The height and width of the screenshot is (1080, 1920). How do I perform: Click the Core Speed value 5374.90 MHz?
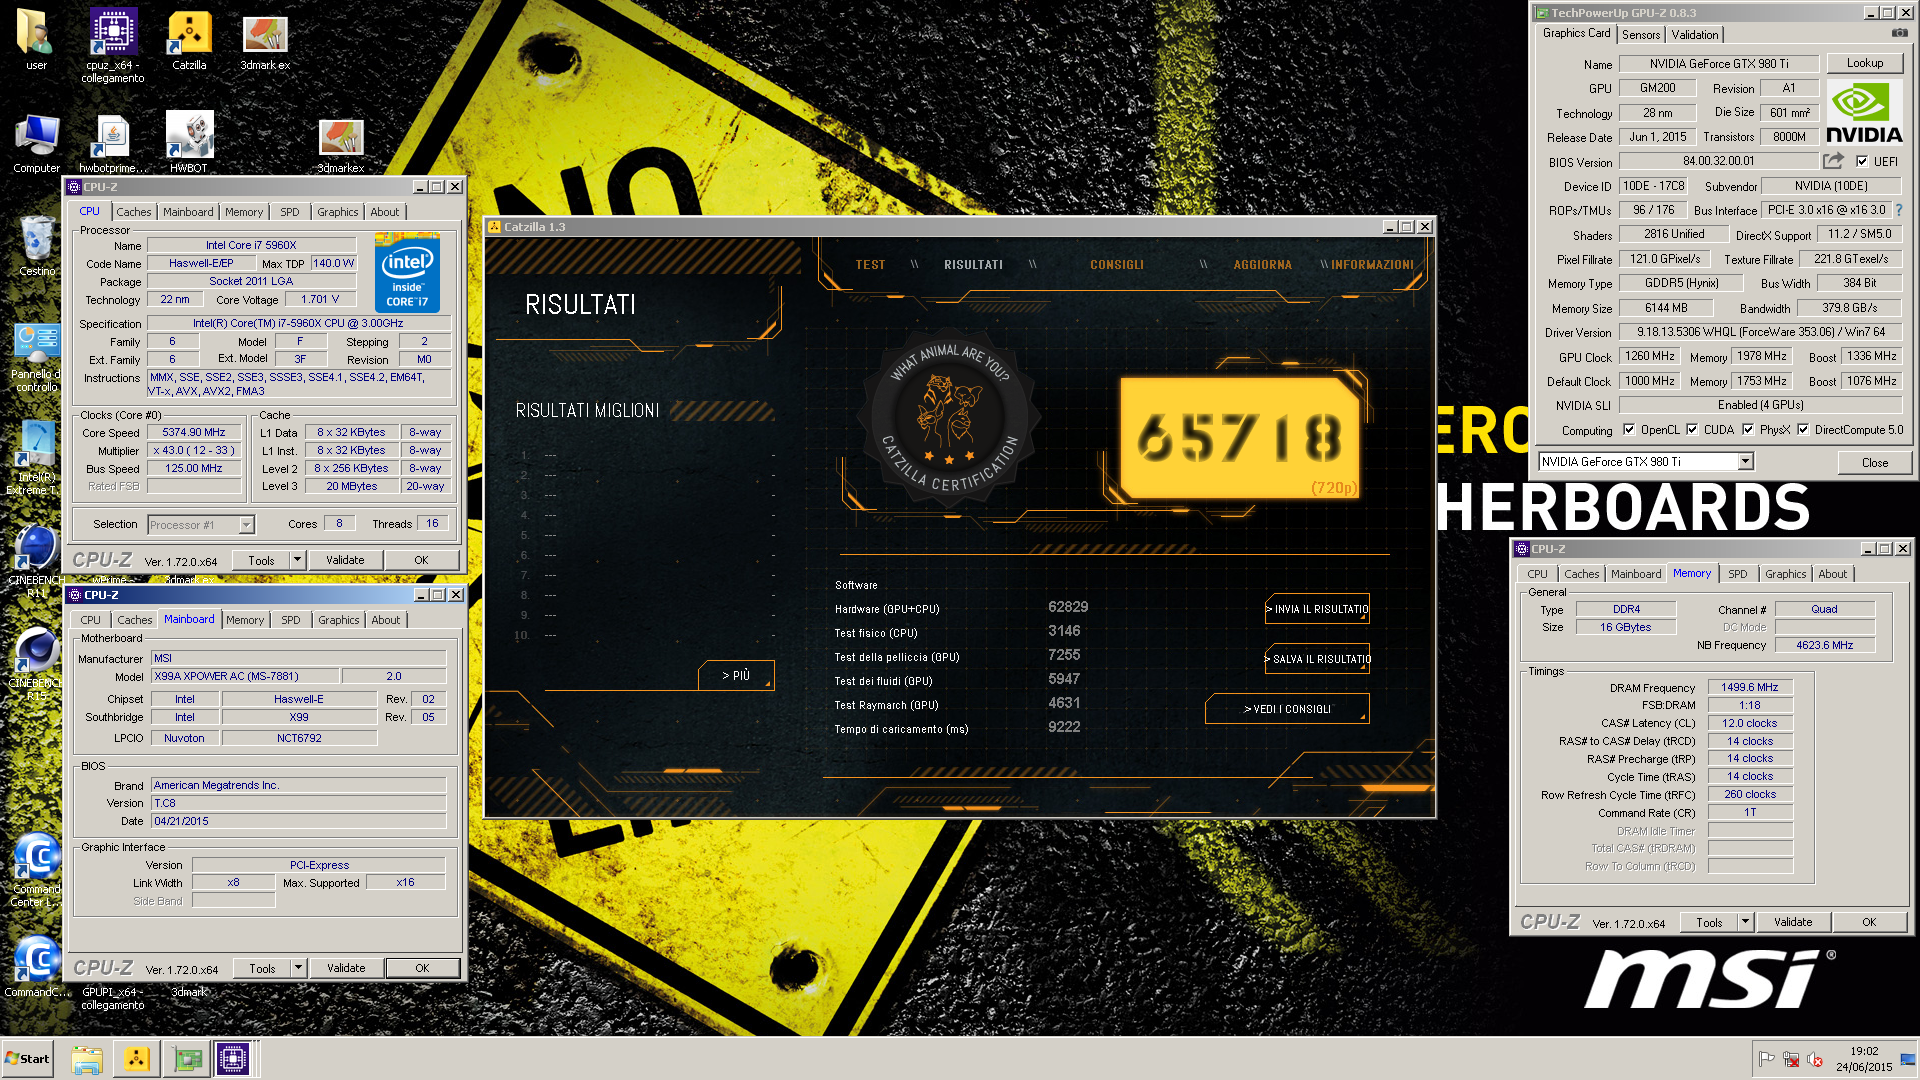pyautogui.click(x=194, y=433)
